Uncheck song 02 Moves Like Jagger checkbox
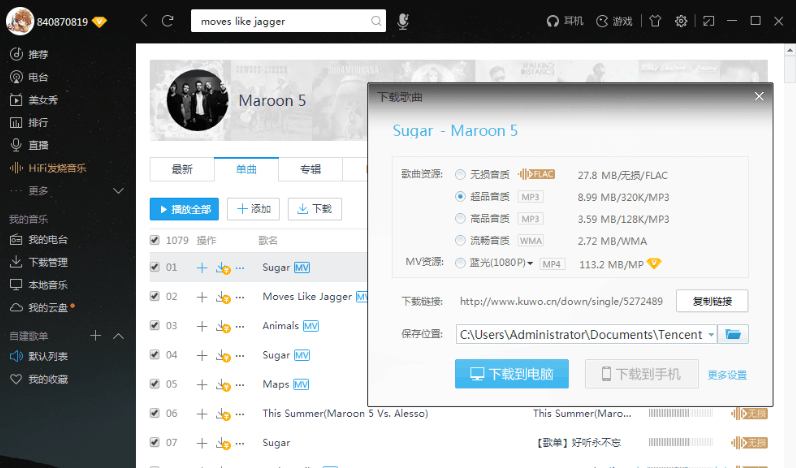This screenshot has height=468, width=796. click(x=155, y=296)
